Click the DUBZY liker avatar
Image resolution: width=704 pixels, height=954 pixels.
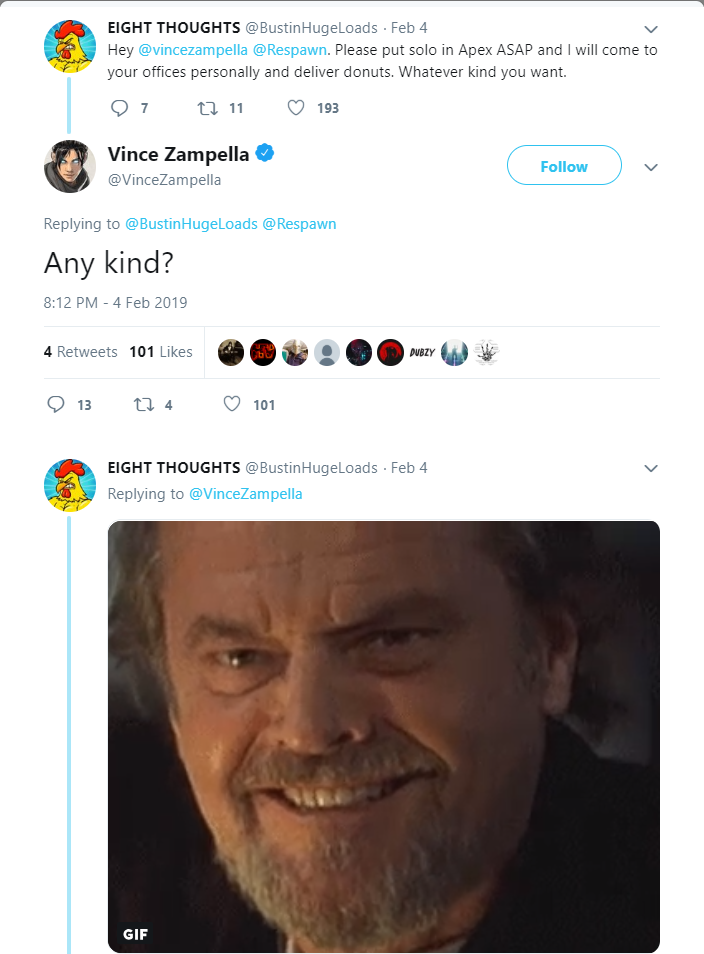(x=422, y=352)
